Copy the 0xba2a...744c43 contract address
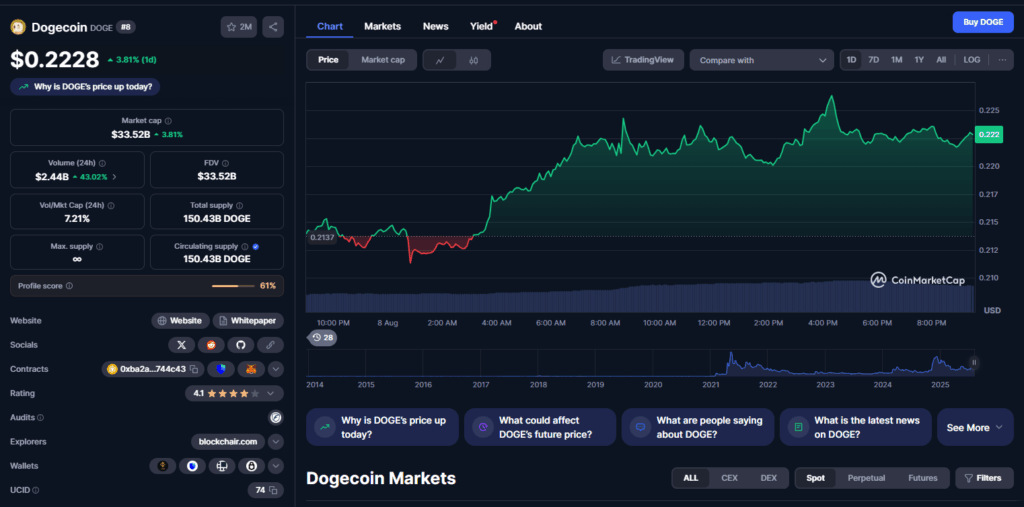The height and width of the screenshot is (507, 1024). click(194, 369)
